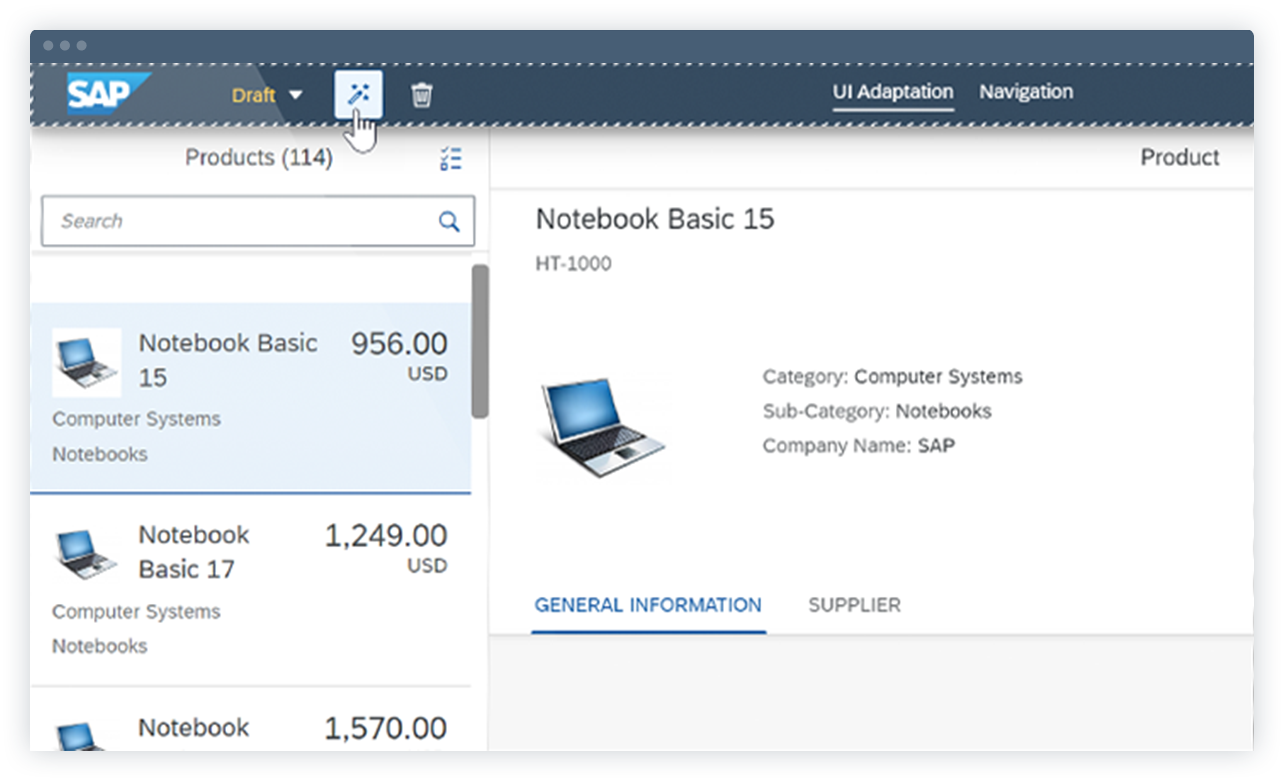Switch to the Supplier tab

pos(854,605)
